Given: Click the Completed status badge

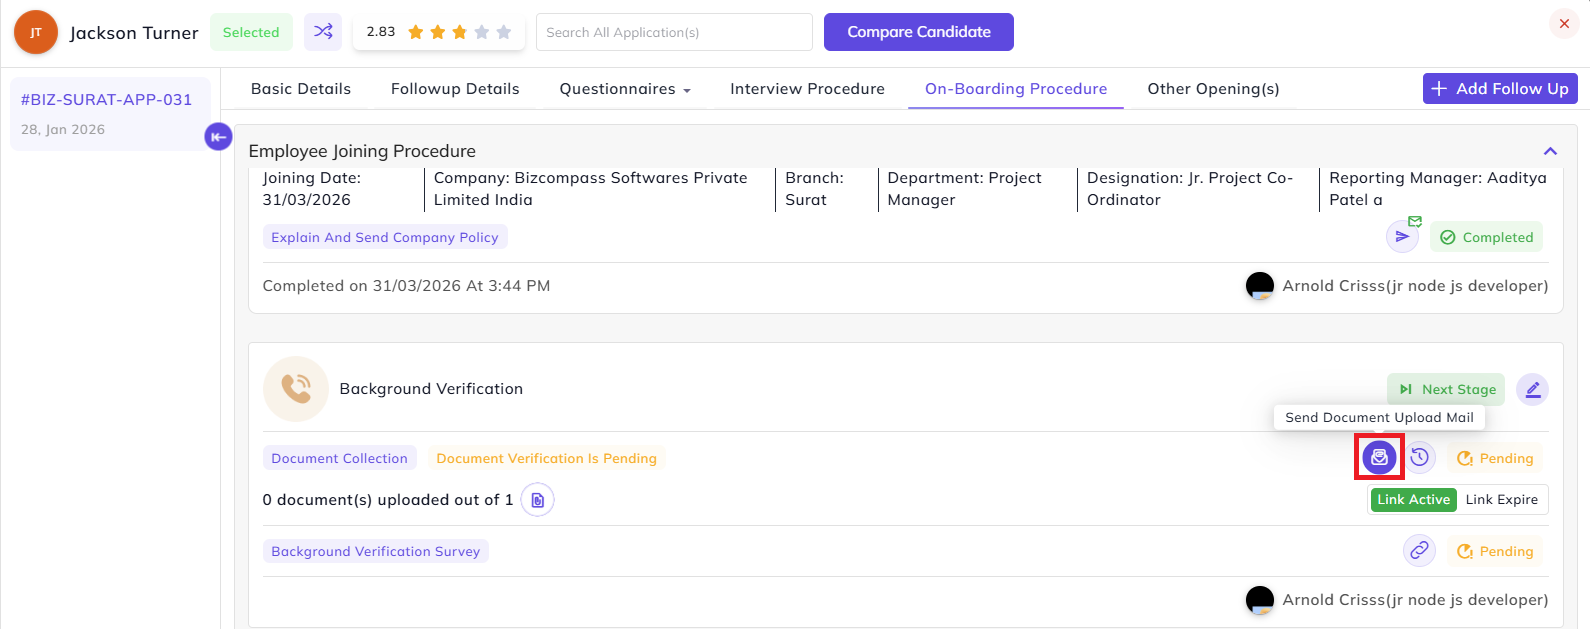Looking at the screenshot, I should coord(1486,237).
